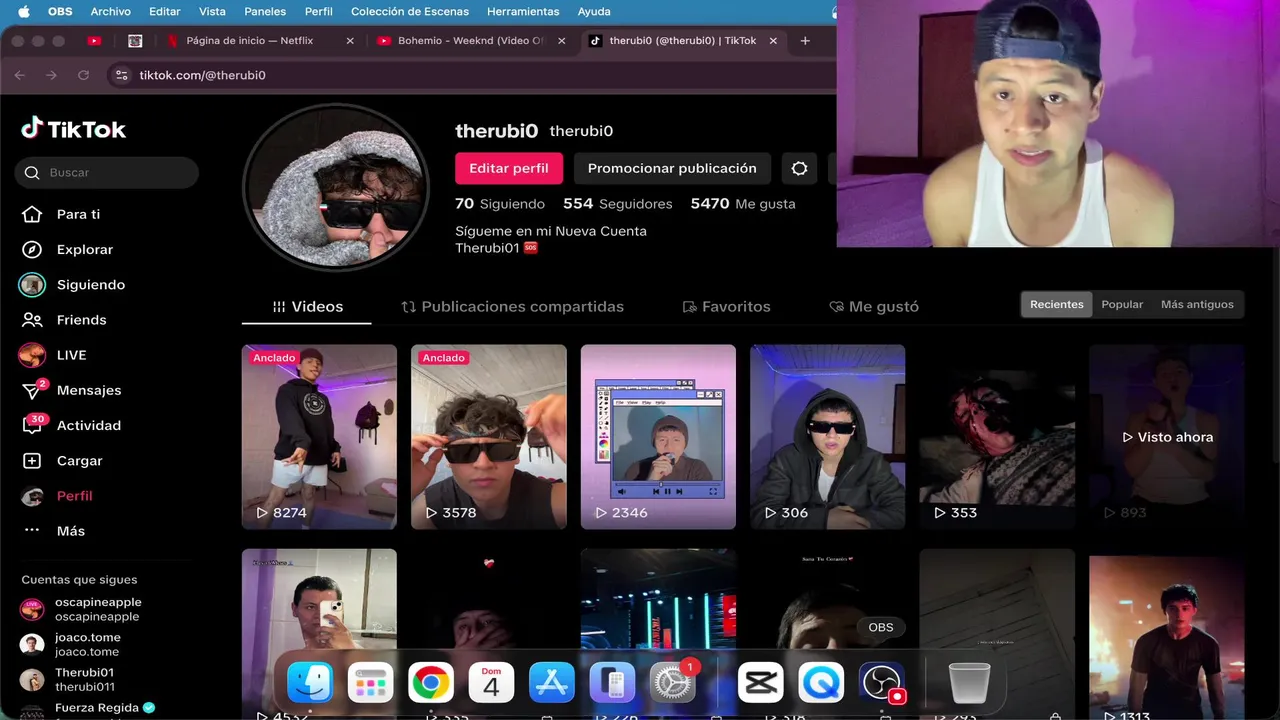Open CapCut from the dock
The image size is (1280, 720).
coord(760,683)
